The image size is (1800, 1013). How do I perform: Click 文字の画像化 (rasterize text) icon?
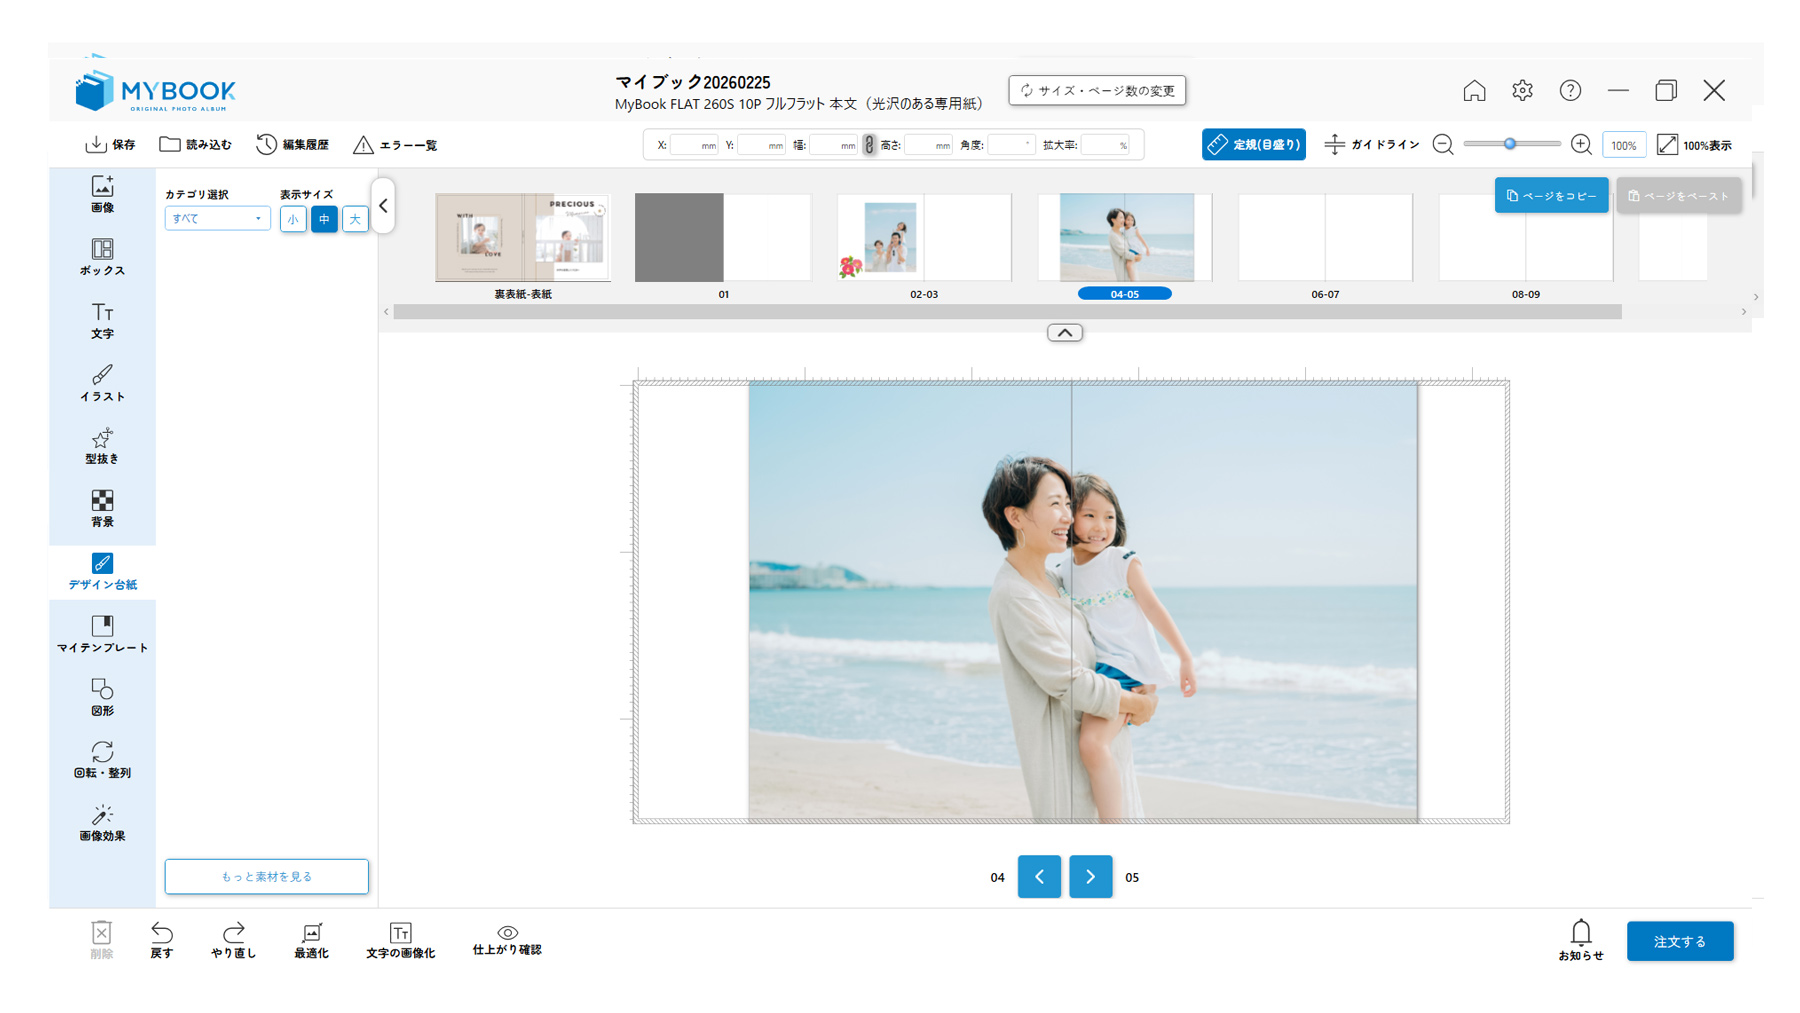400,940
